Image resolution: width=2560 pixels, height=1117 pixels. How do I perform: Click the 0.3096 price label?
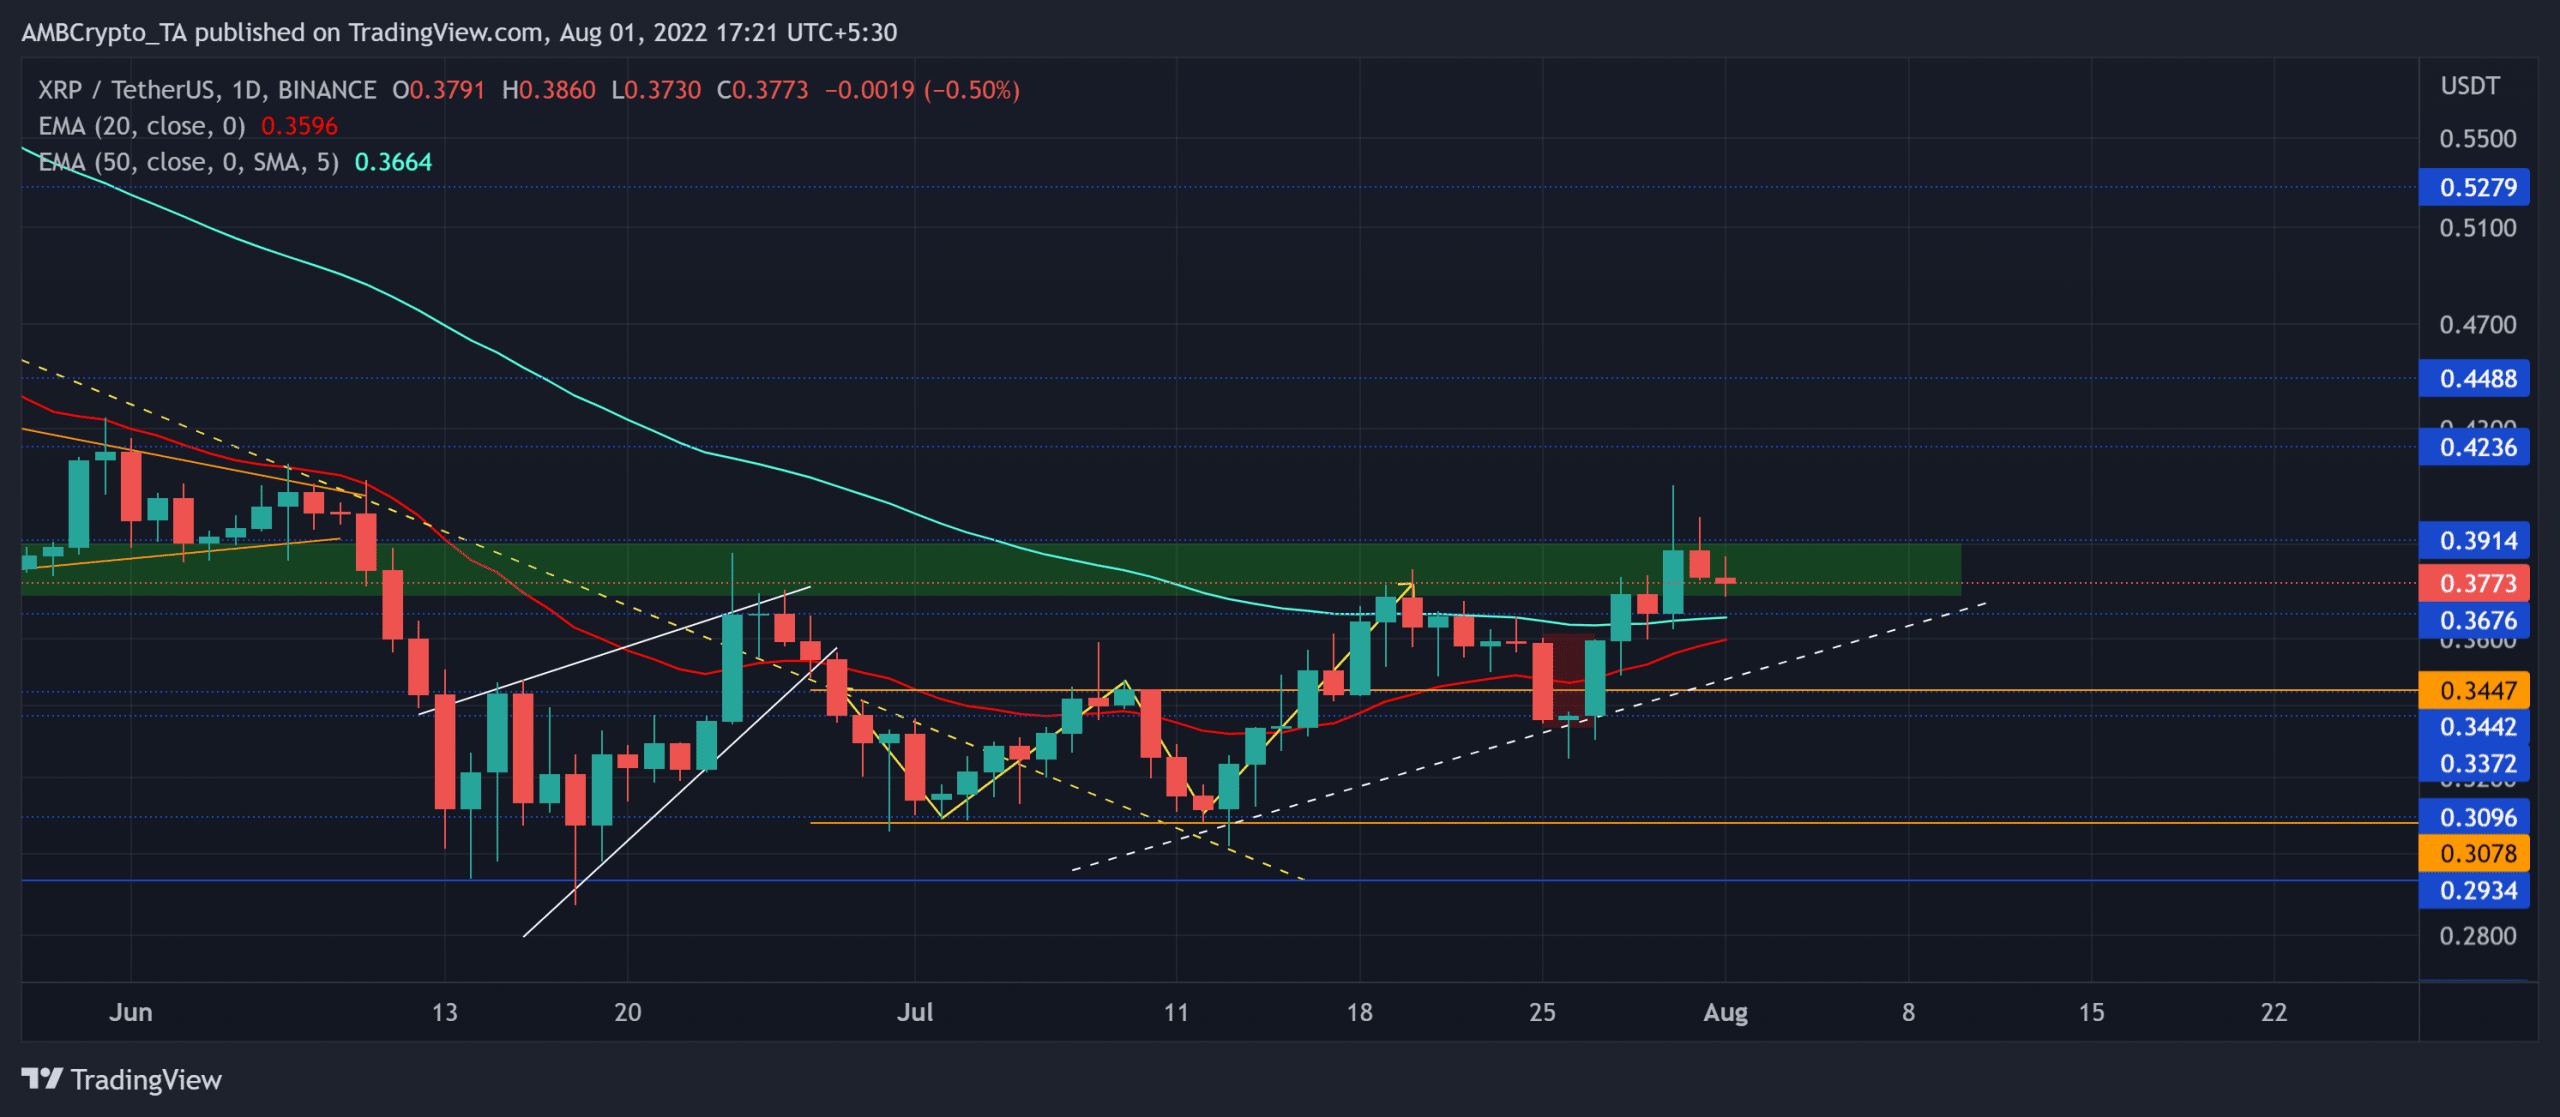click(x=2474, y=817)
